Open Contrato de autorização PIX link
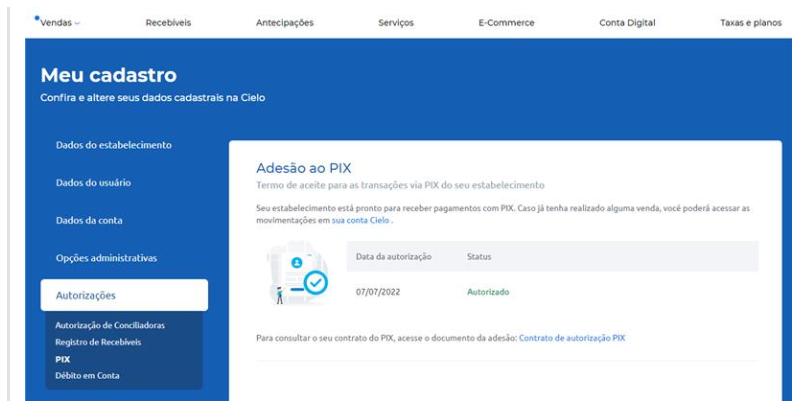The height and width of the screenshot is (415, 796). (571, 338)
